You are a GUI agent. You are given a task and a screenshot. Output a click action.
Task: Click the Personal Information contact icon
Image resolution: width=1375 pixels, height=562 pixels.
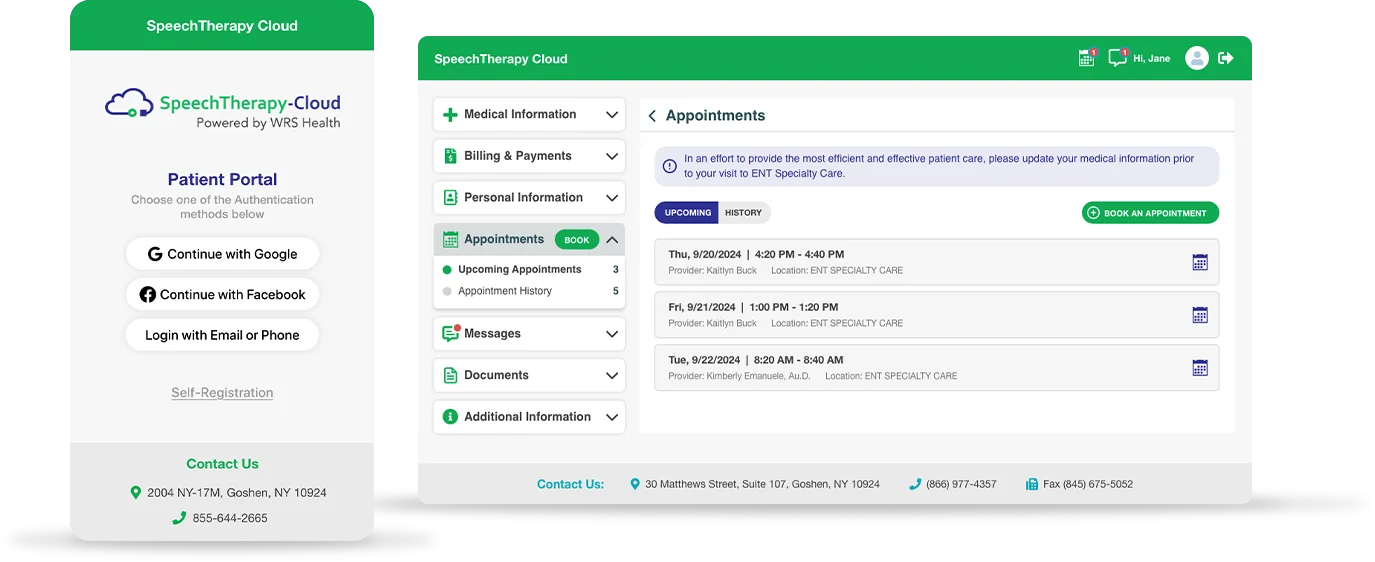pos(450,198)
